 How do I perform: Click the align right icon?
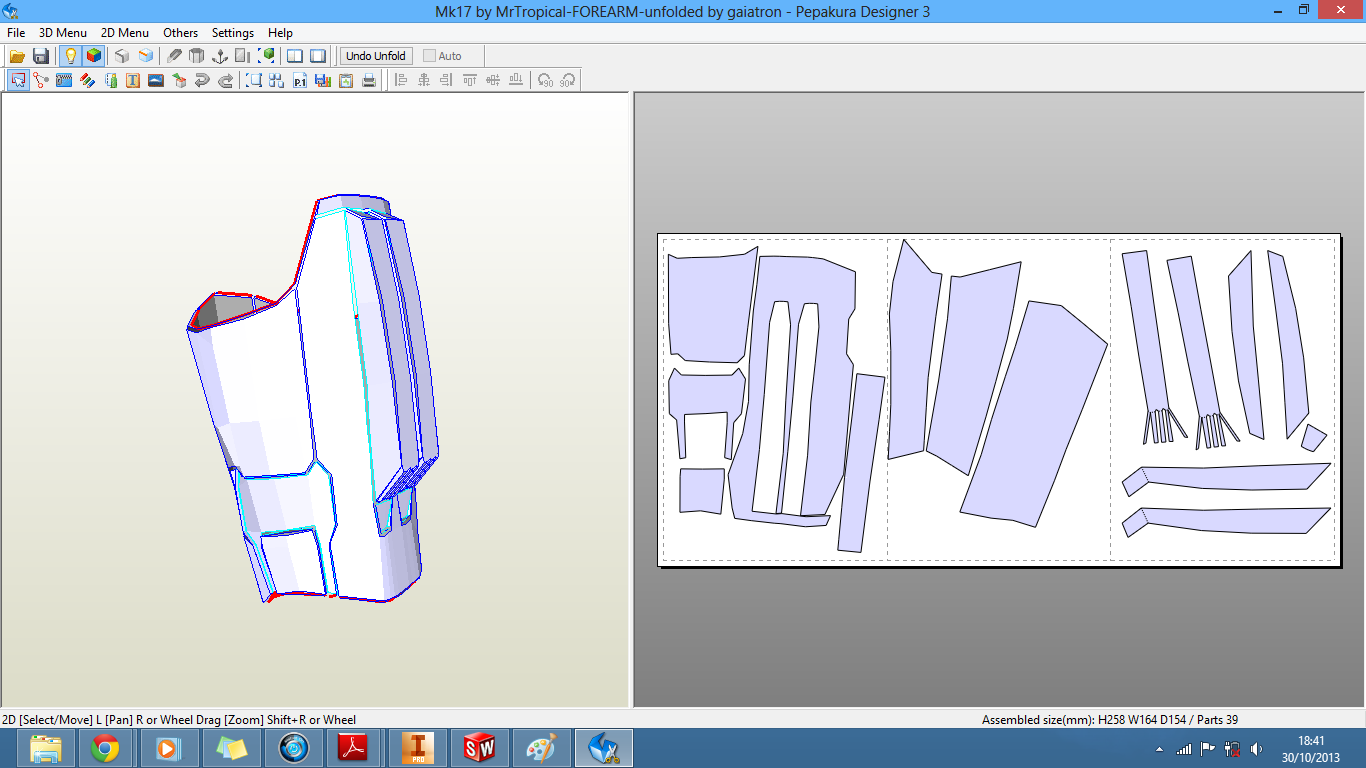click(x=447, y=81)
